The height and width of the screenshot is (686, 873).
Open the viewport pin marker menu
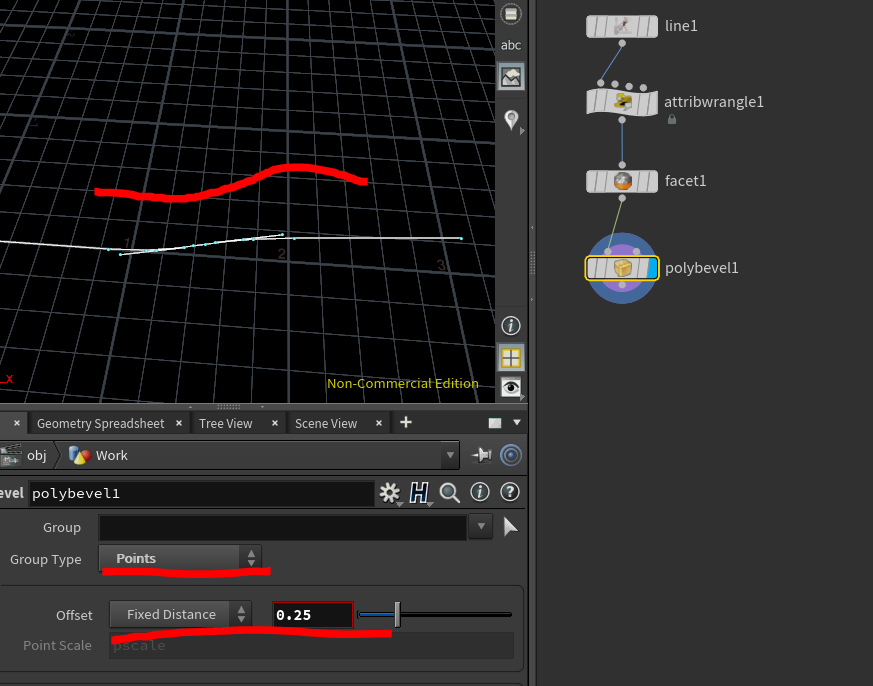[x=511, y=120]
